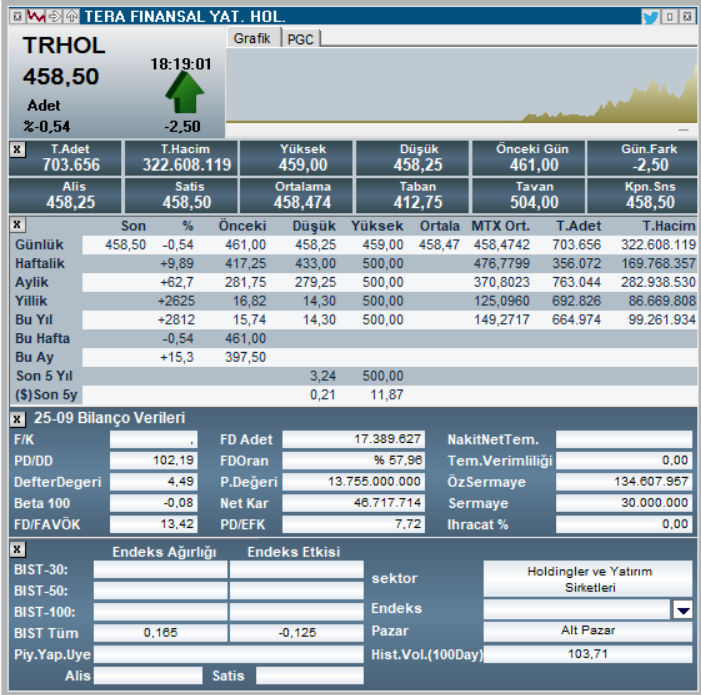Select the ($)Son 5y row label

(x=46, y=395)
